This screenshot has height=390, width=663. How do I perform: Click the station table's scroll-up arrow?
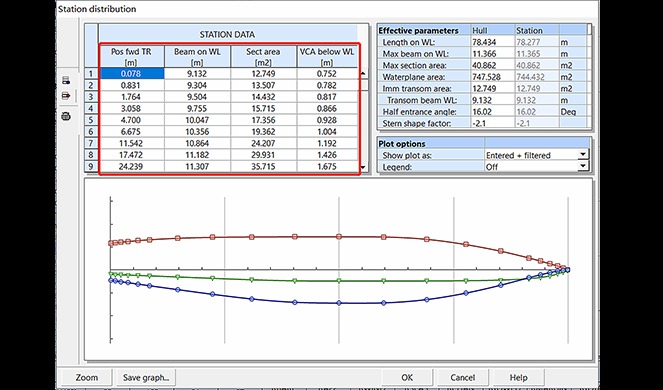(363, 74)
